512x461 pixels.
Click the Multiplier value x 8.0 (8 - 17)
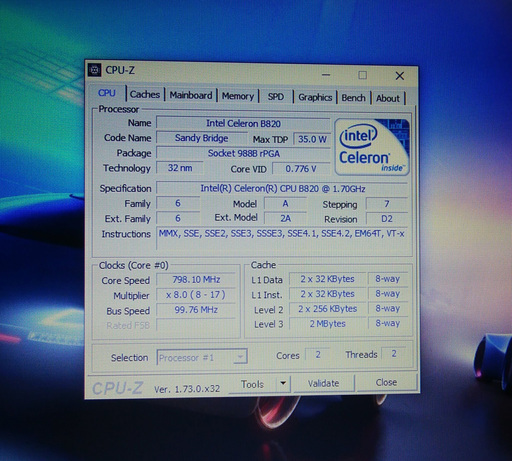[x=196, y=295]
